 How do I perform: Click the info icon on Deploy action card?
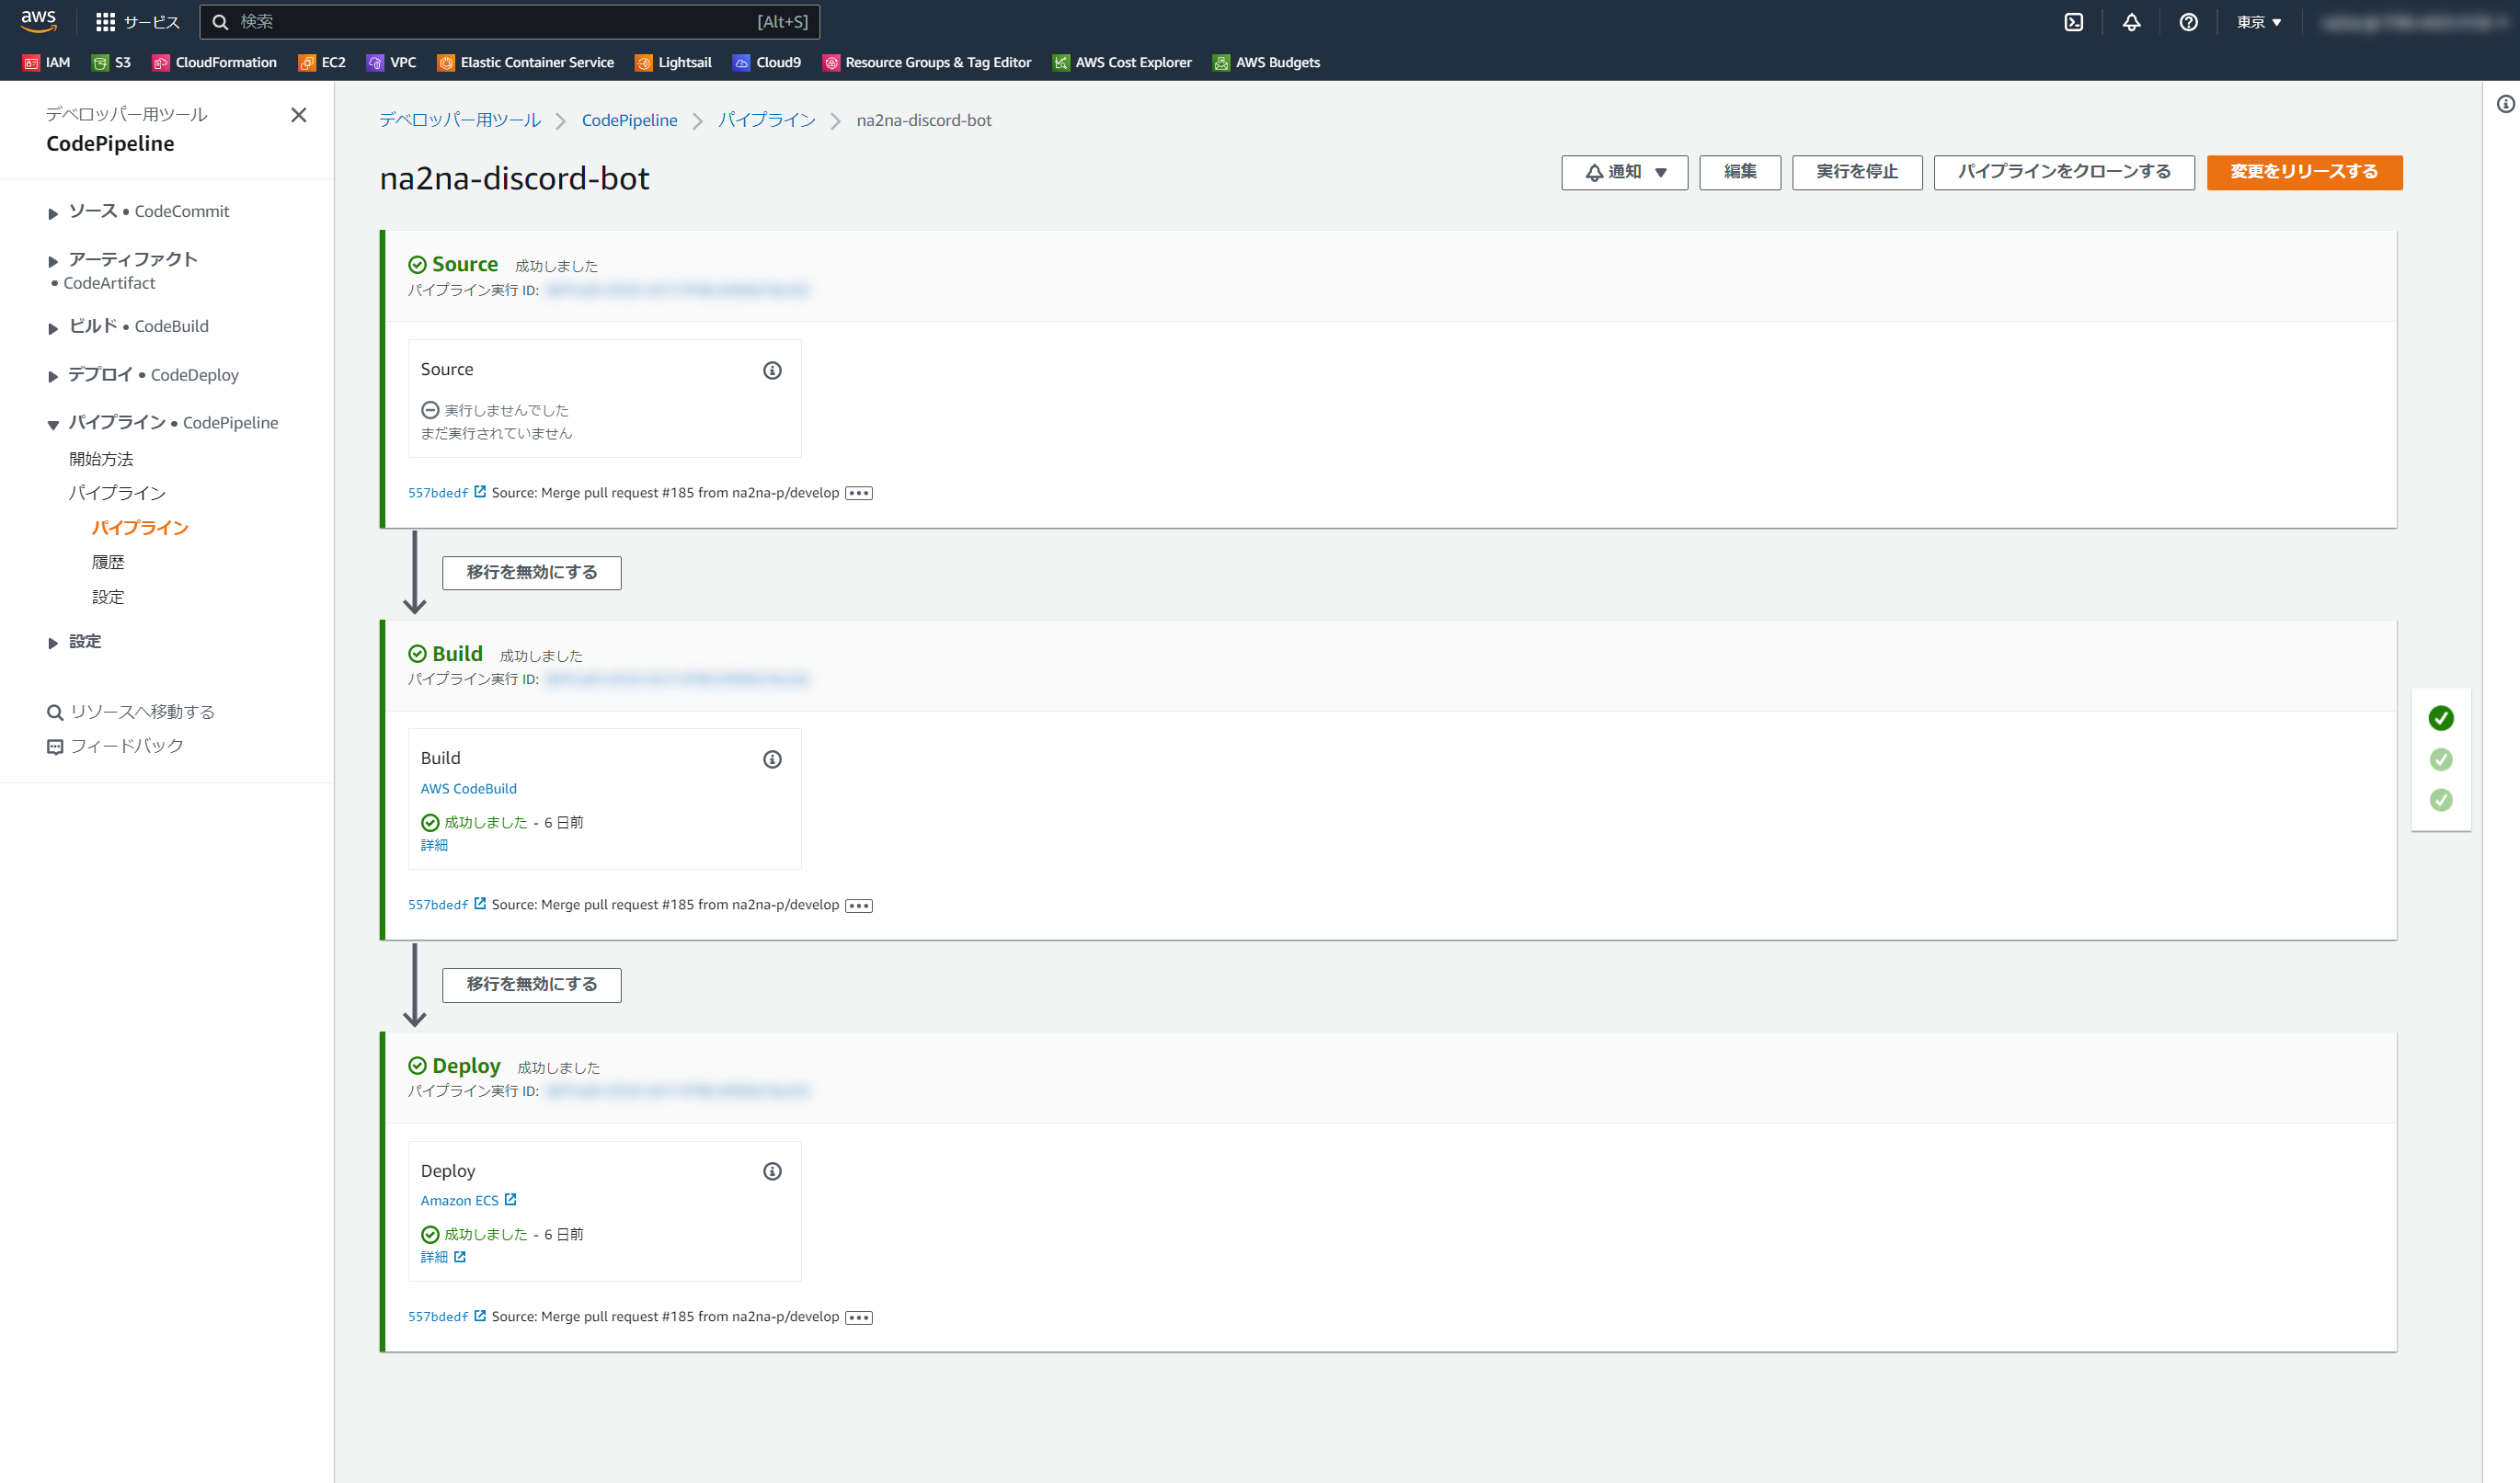(x=772, y=1171)
